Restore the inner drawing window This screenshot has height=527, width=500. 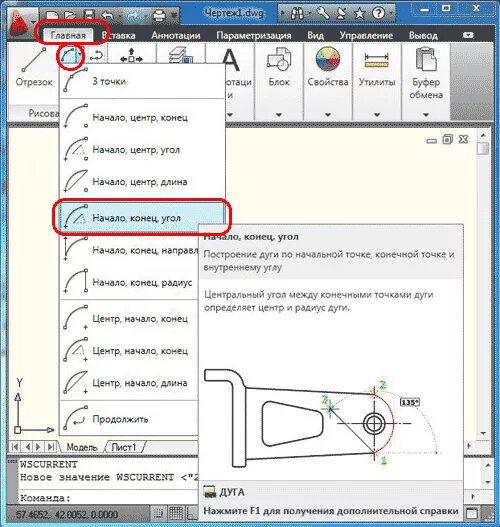pyautogui.click(x=447, y=139)
